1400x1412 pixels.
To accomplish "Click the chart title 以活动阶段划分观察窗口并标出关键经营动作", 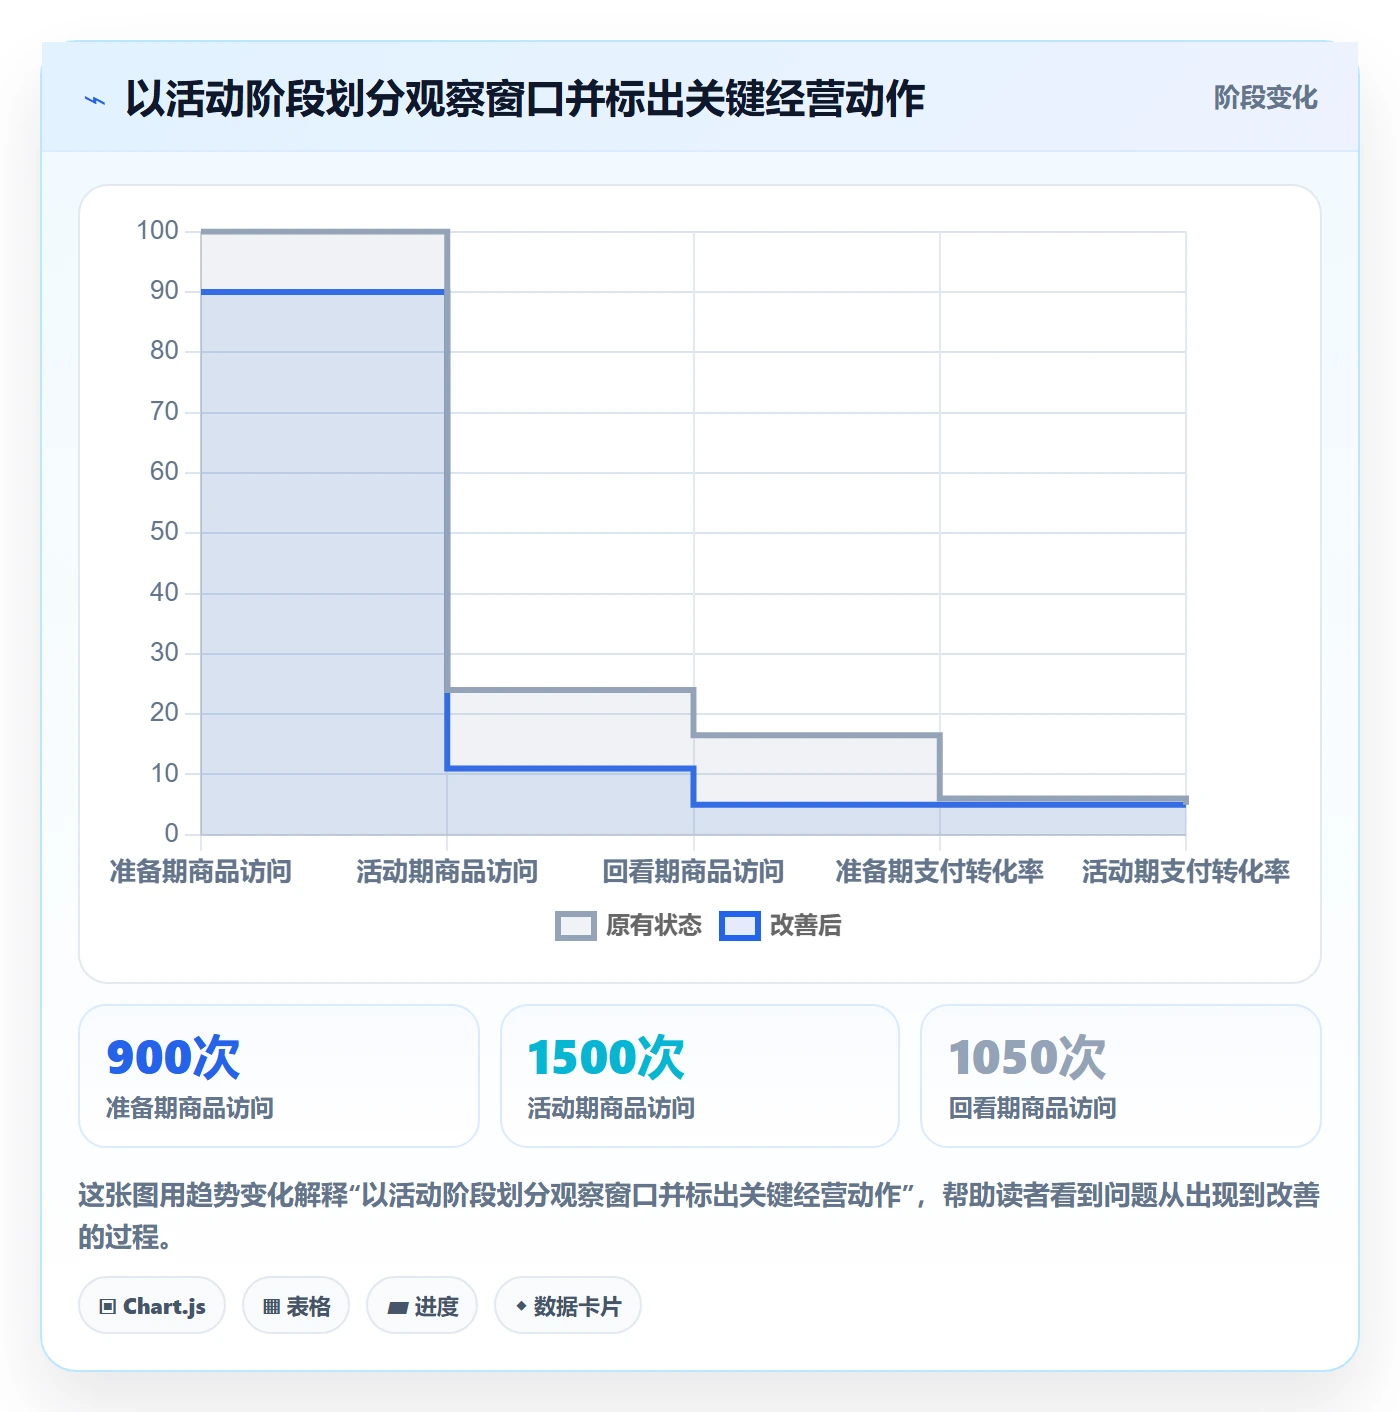I will point(525,99).
